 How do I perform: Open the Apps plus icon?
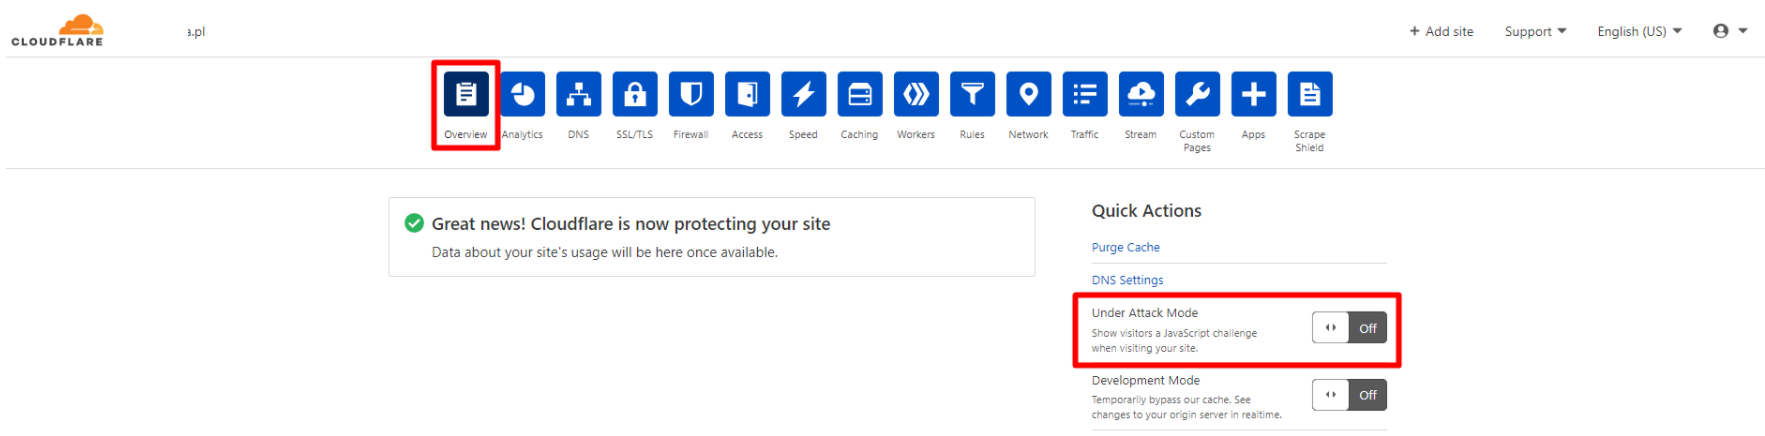click(1254, 94)
